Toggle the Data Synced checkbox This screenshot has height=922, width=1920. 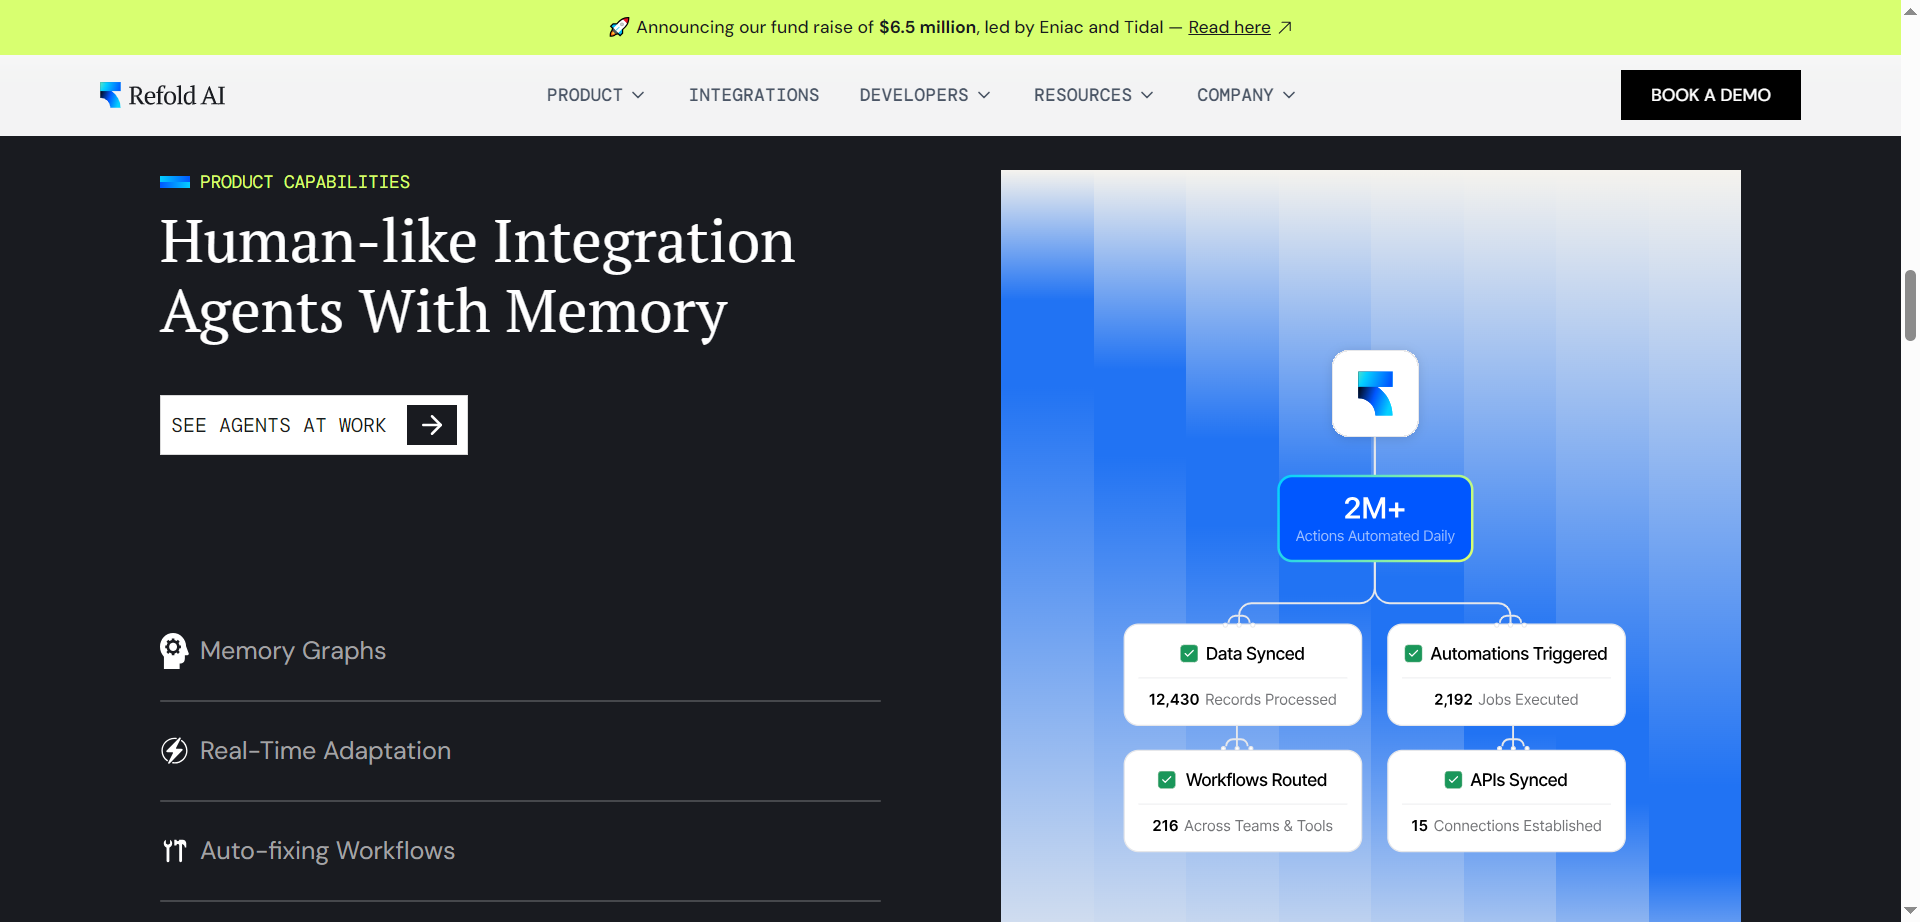pyautogui.click(x=1189, y=653)
